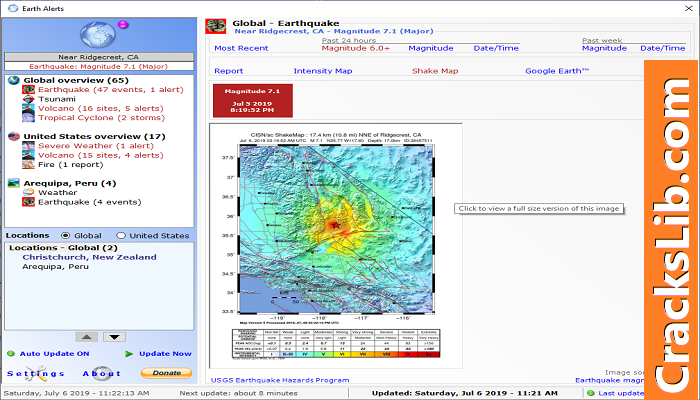Click the green Update Now arrow icon
Viewport: 700px width, 400px height.
pos(129,354)
